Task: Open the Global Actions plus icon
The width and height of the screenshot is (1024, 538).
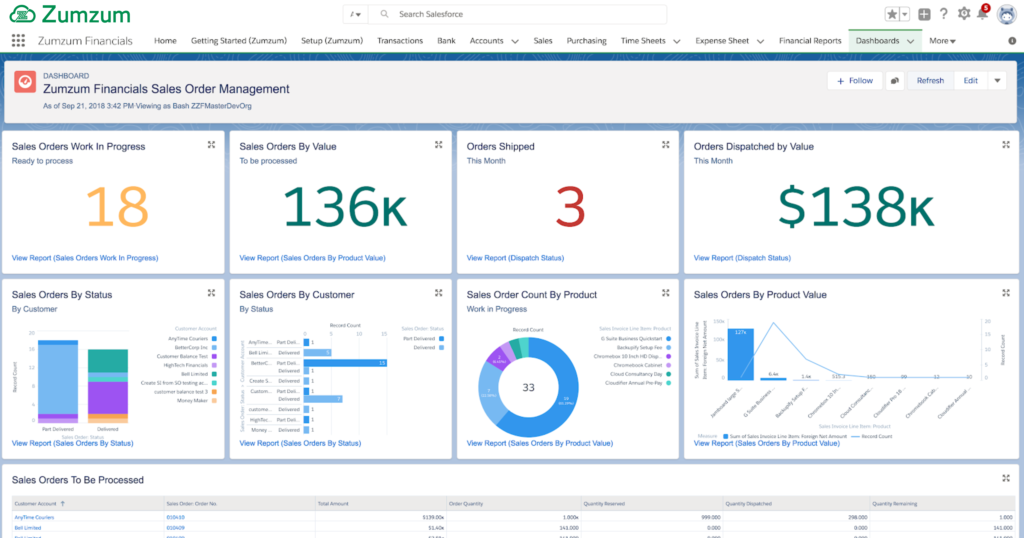Action: coord(924,14)
